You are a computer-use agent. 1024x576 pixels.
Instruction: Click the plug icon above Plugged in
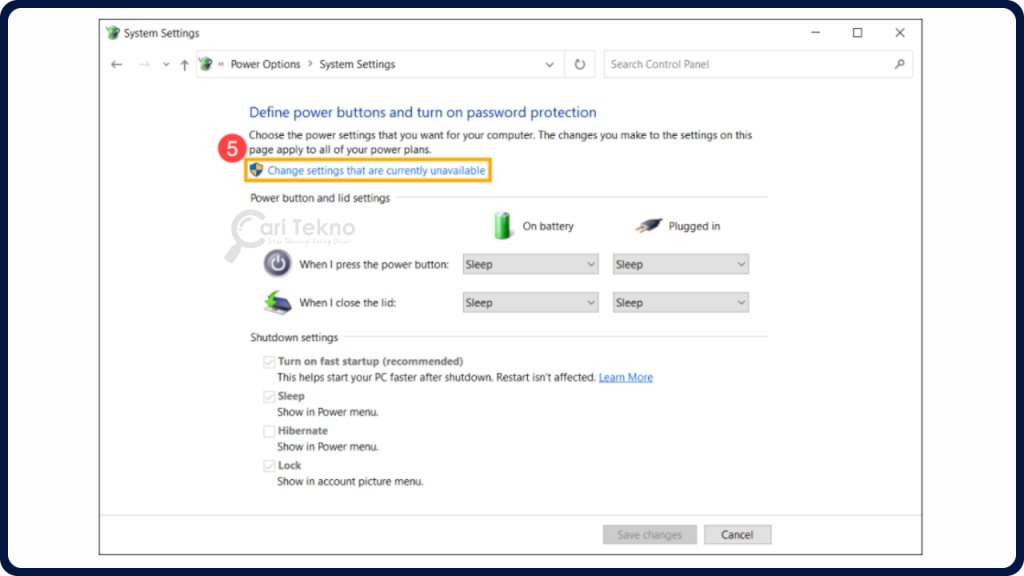[649, 224]
